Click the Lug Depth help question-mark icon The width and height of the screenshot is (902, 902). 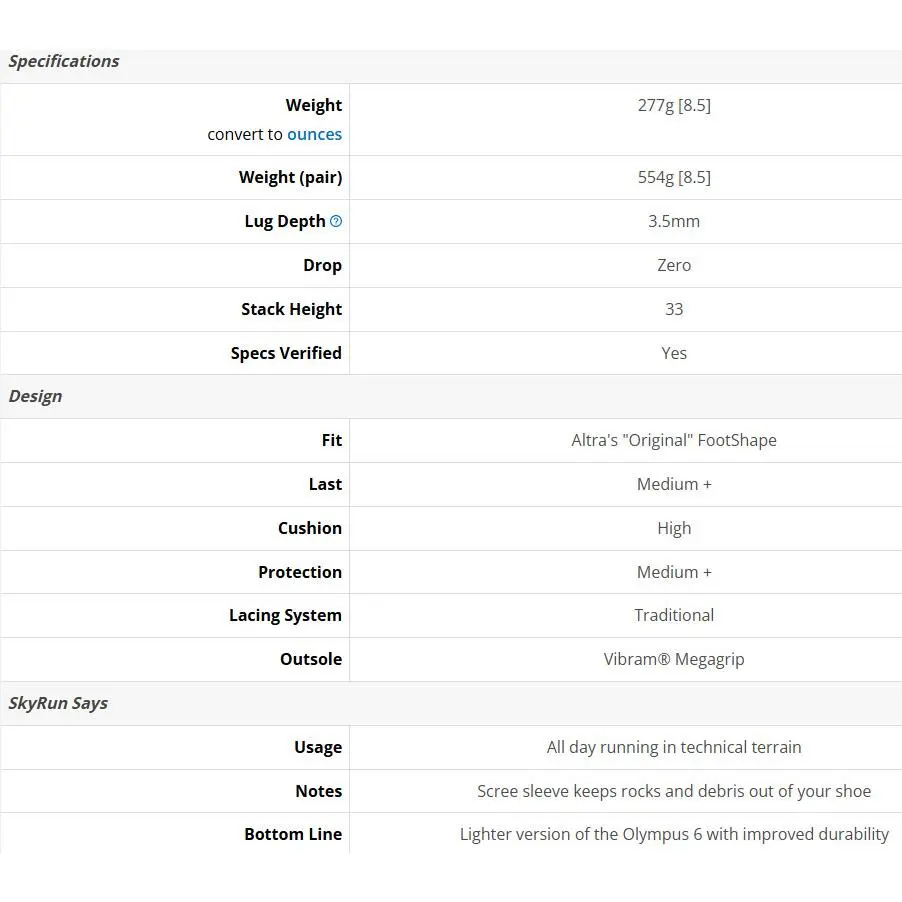tap(336, 221)
